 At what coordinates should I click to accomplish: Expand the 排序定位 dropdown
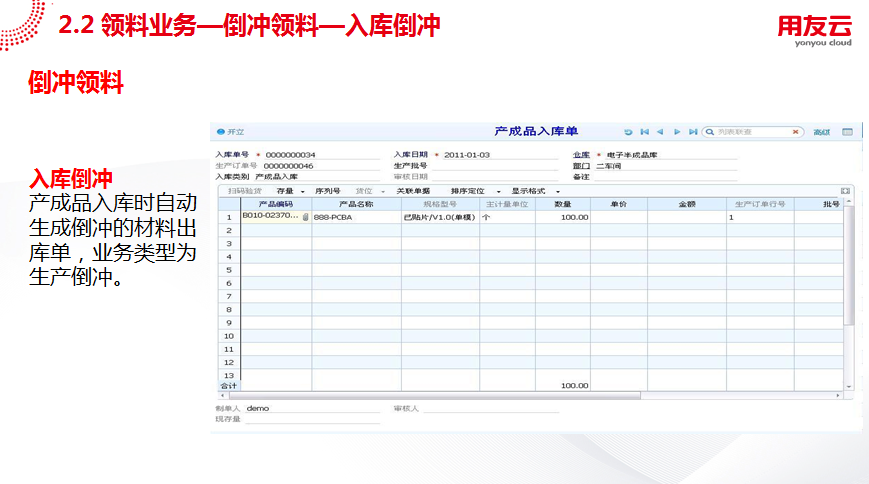pyautogui.click(x=499, y=191)
